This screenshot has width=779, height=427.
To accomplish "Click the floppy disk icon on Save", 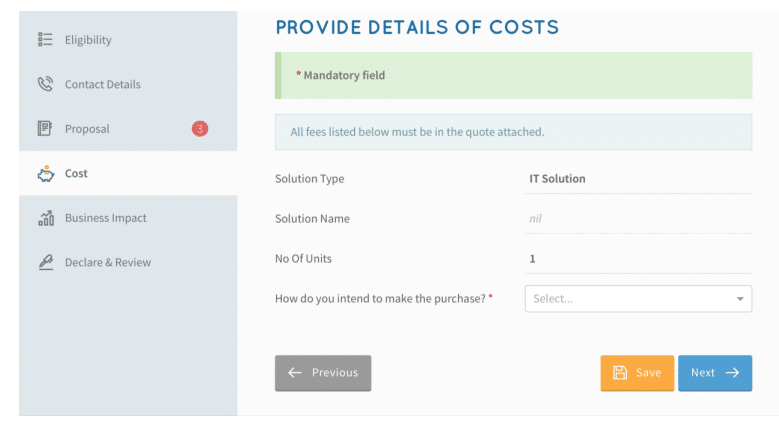I will (620, 373).
